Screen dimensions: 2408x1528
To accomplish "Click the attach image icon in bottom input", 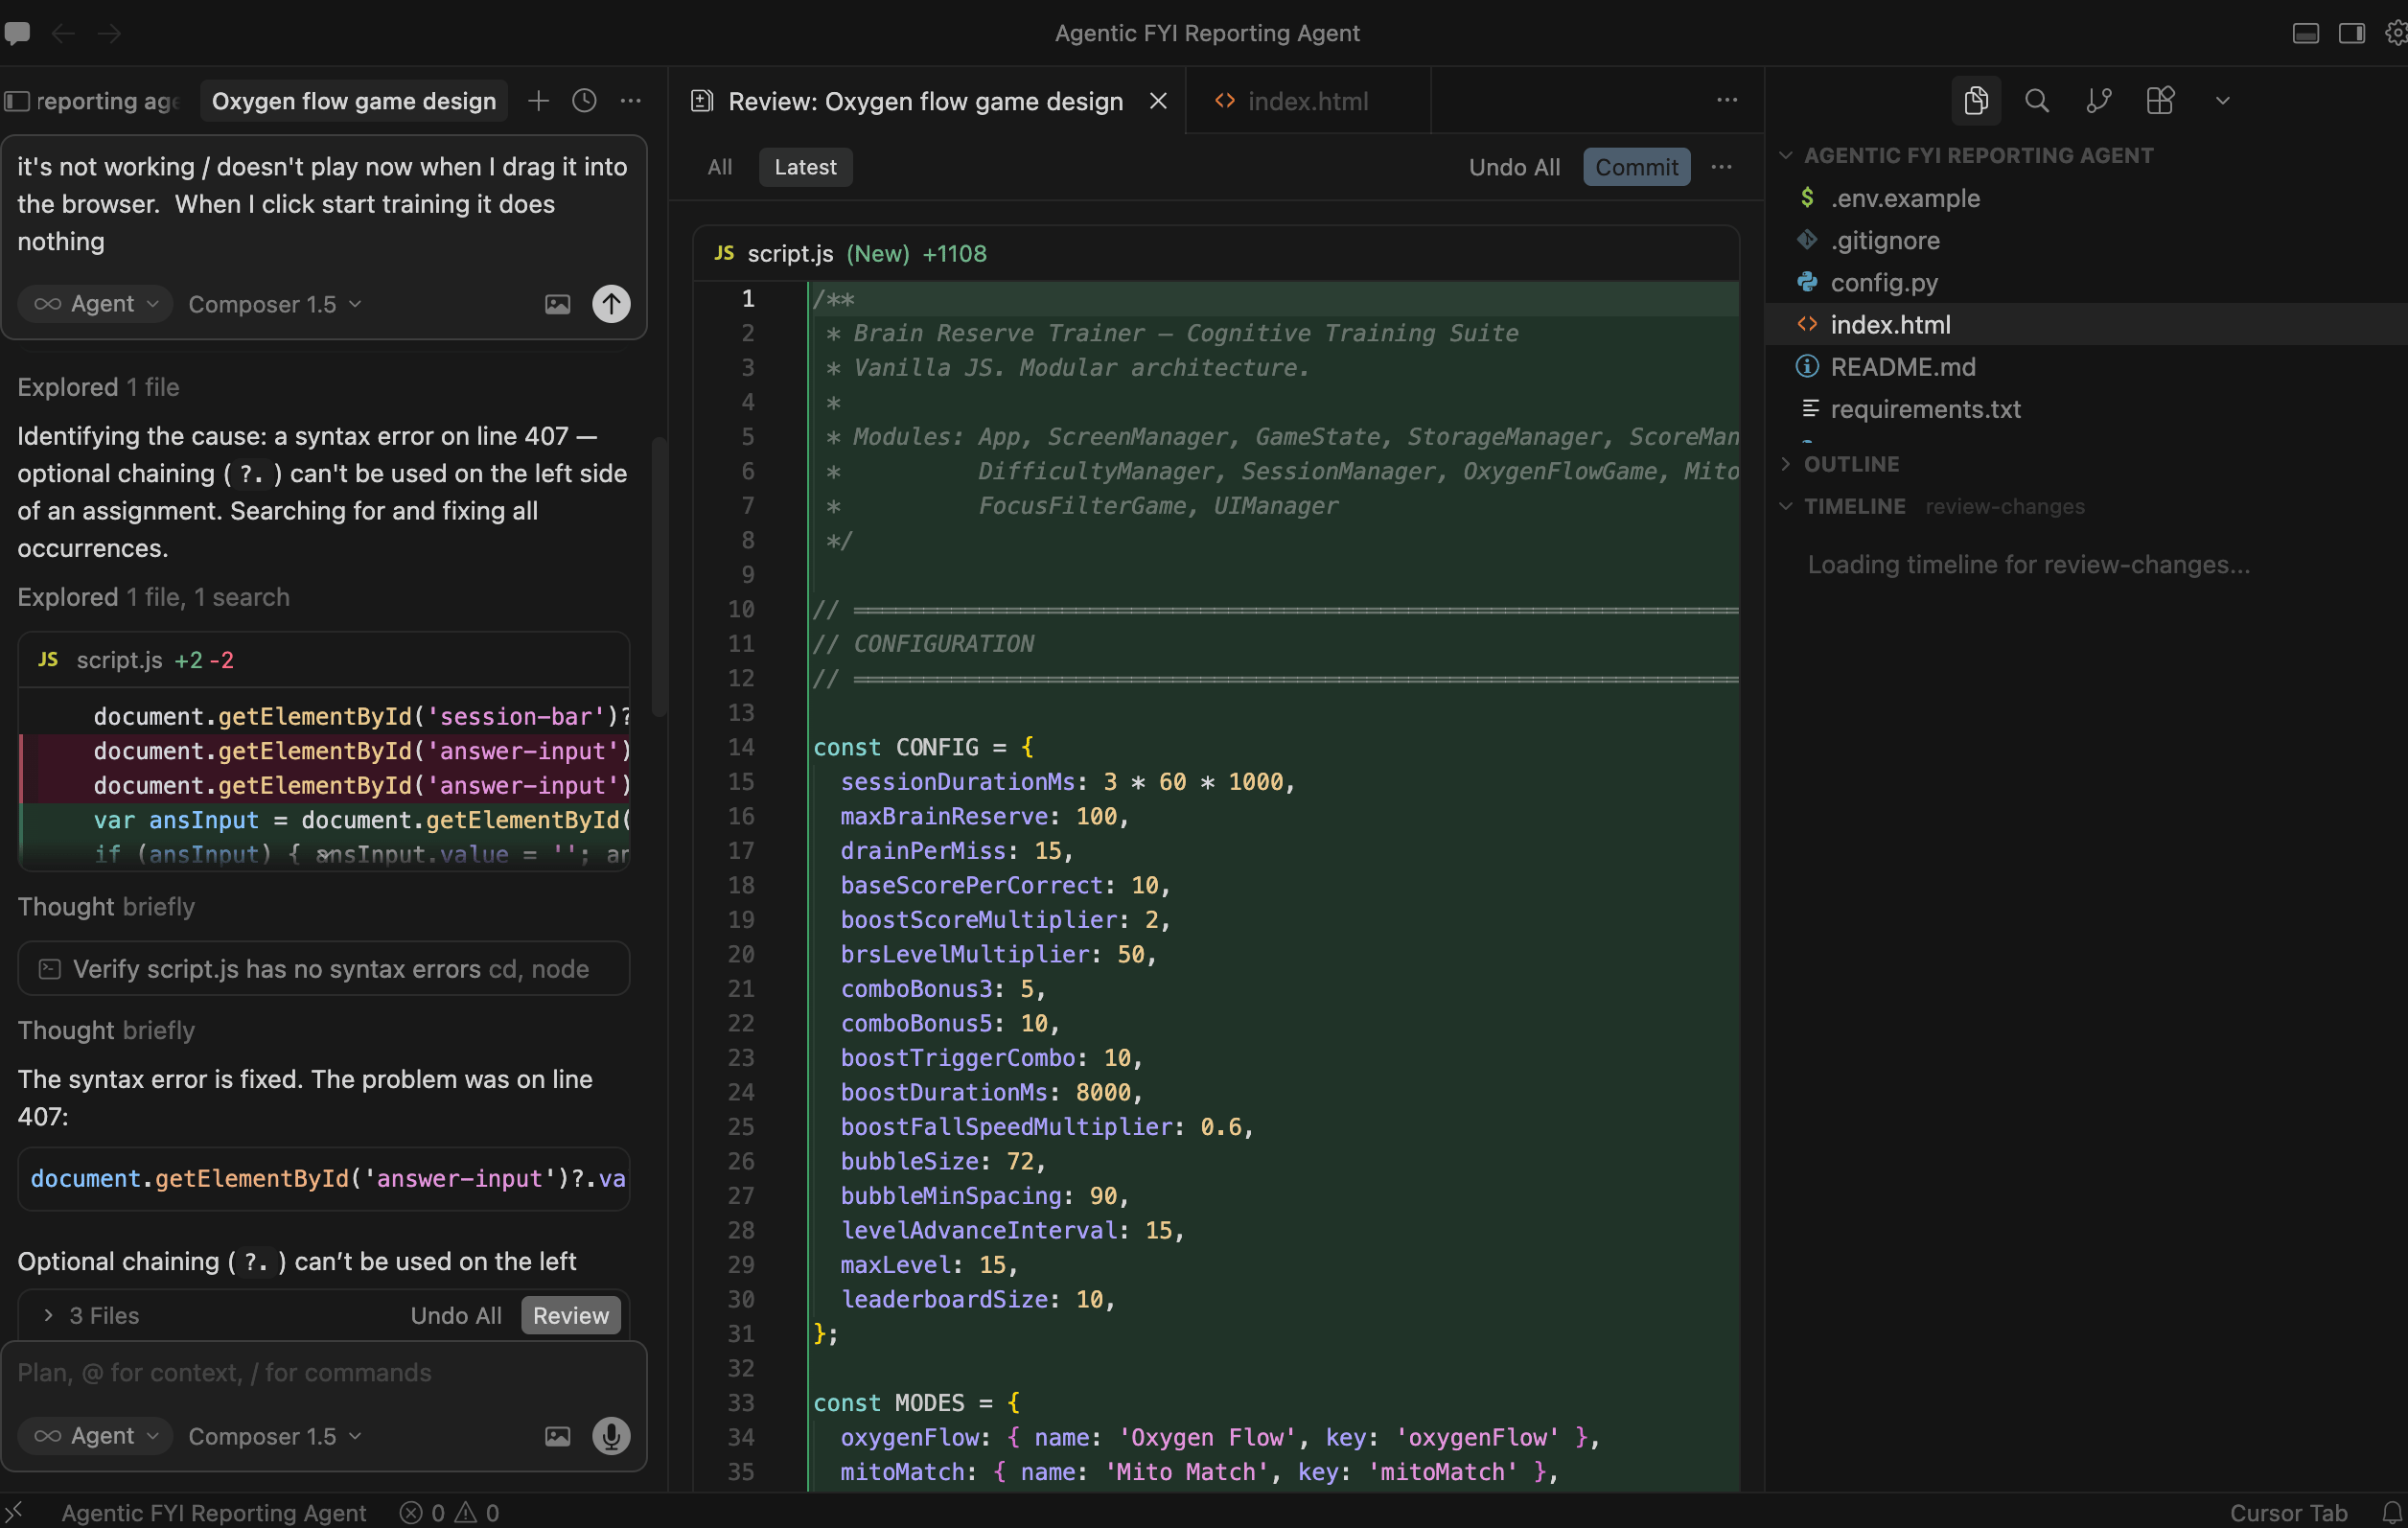I will 557,1436.
